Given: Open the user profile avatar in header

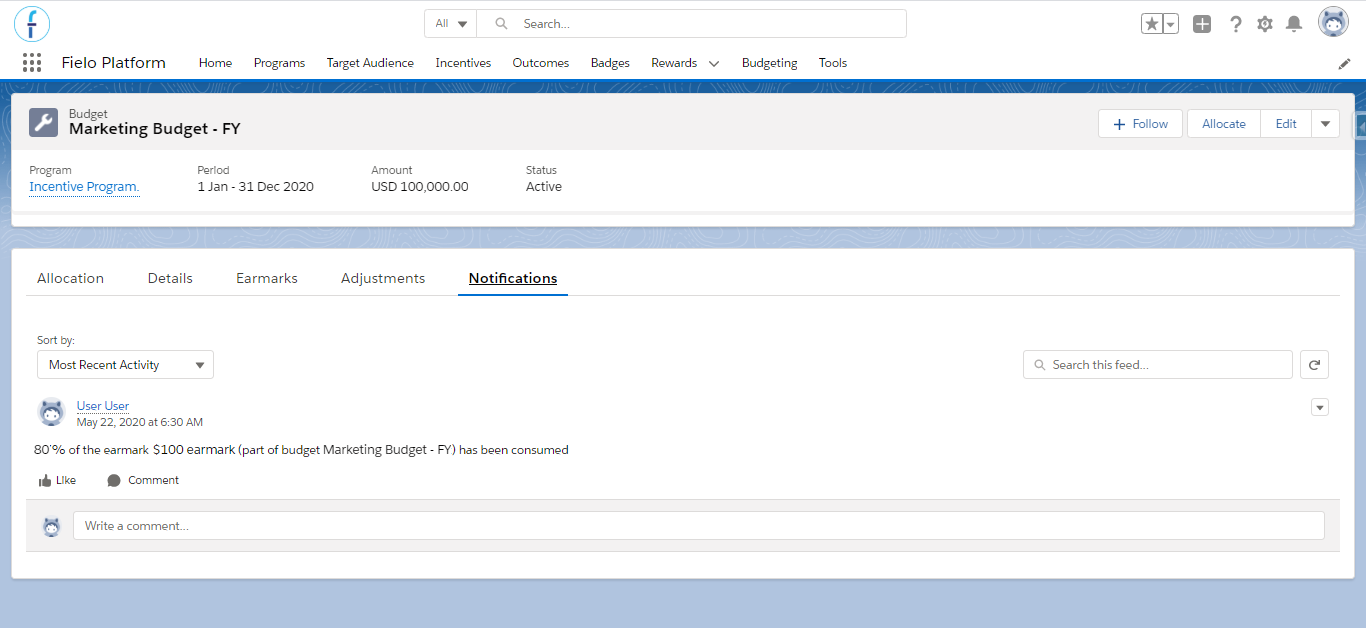Looking at the screenshot, I should point(1333,22).
